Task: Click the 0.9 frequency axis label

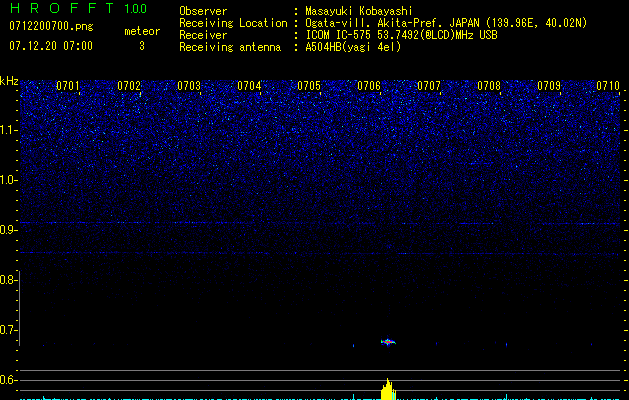Action: [x=8, y=230]
